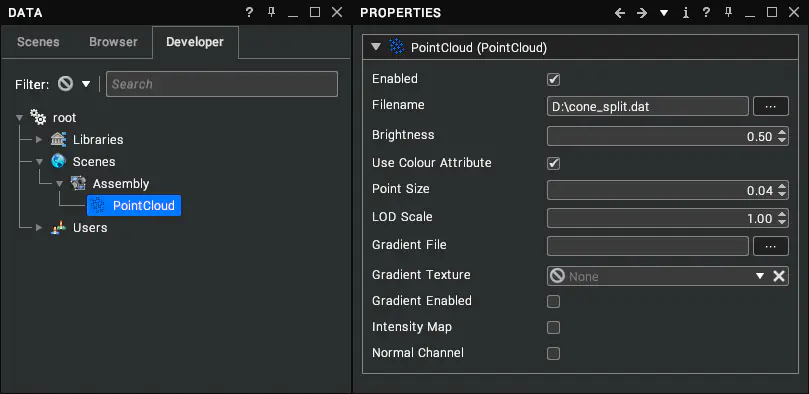Select the Libraries tree item
The height and width of the screenshot is (394, 809).
point(98,140)
